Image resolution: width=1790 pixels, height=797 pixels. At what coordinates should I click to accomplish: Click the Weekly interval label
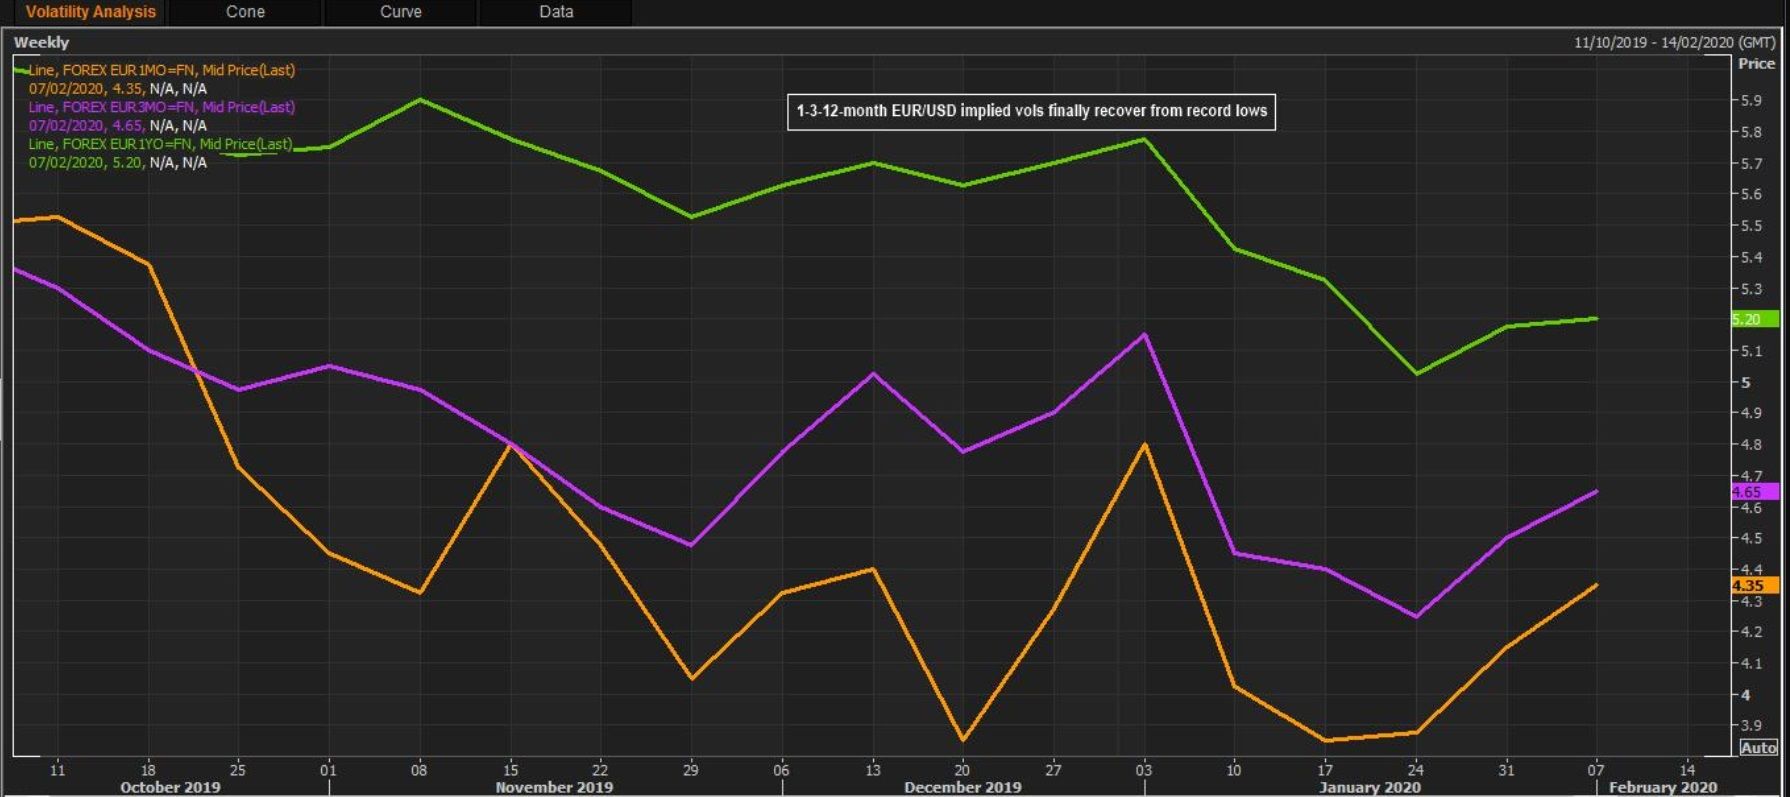point(41,42)
